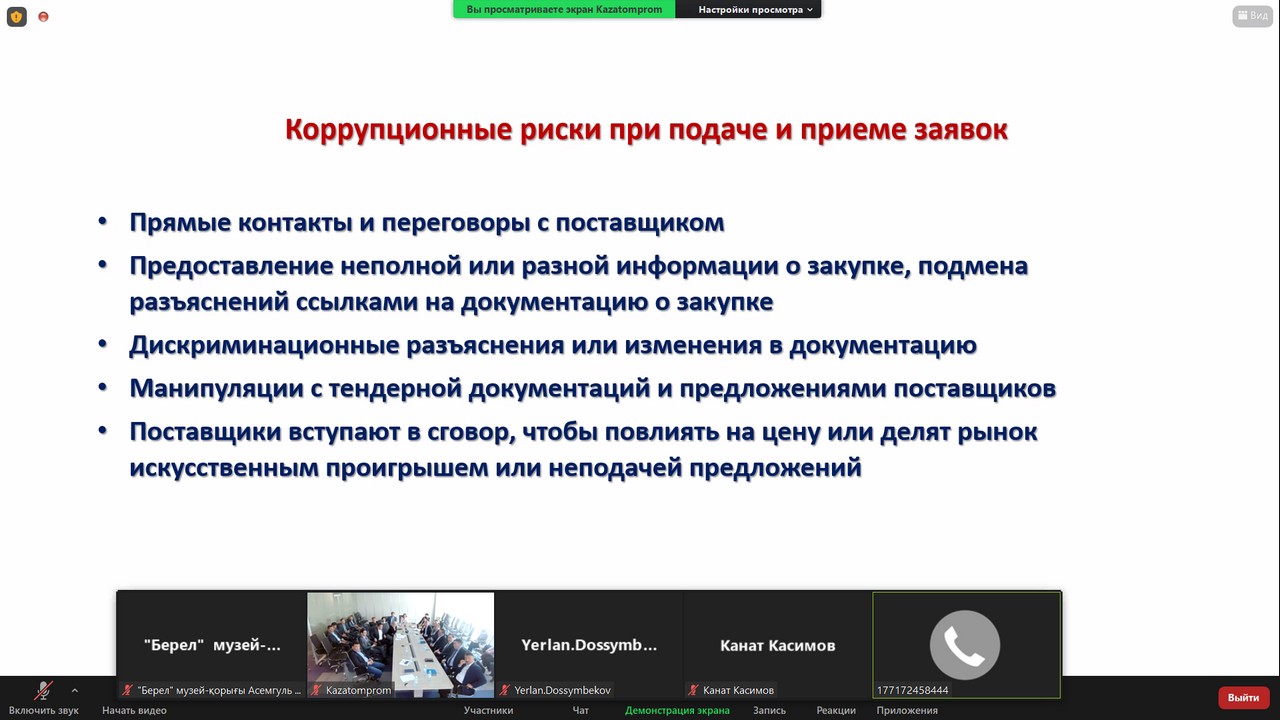Screen dimensions: 1280x720
Task: Open 'Настройки просмотра' view options dropdown
Action: point(755,9)
